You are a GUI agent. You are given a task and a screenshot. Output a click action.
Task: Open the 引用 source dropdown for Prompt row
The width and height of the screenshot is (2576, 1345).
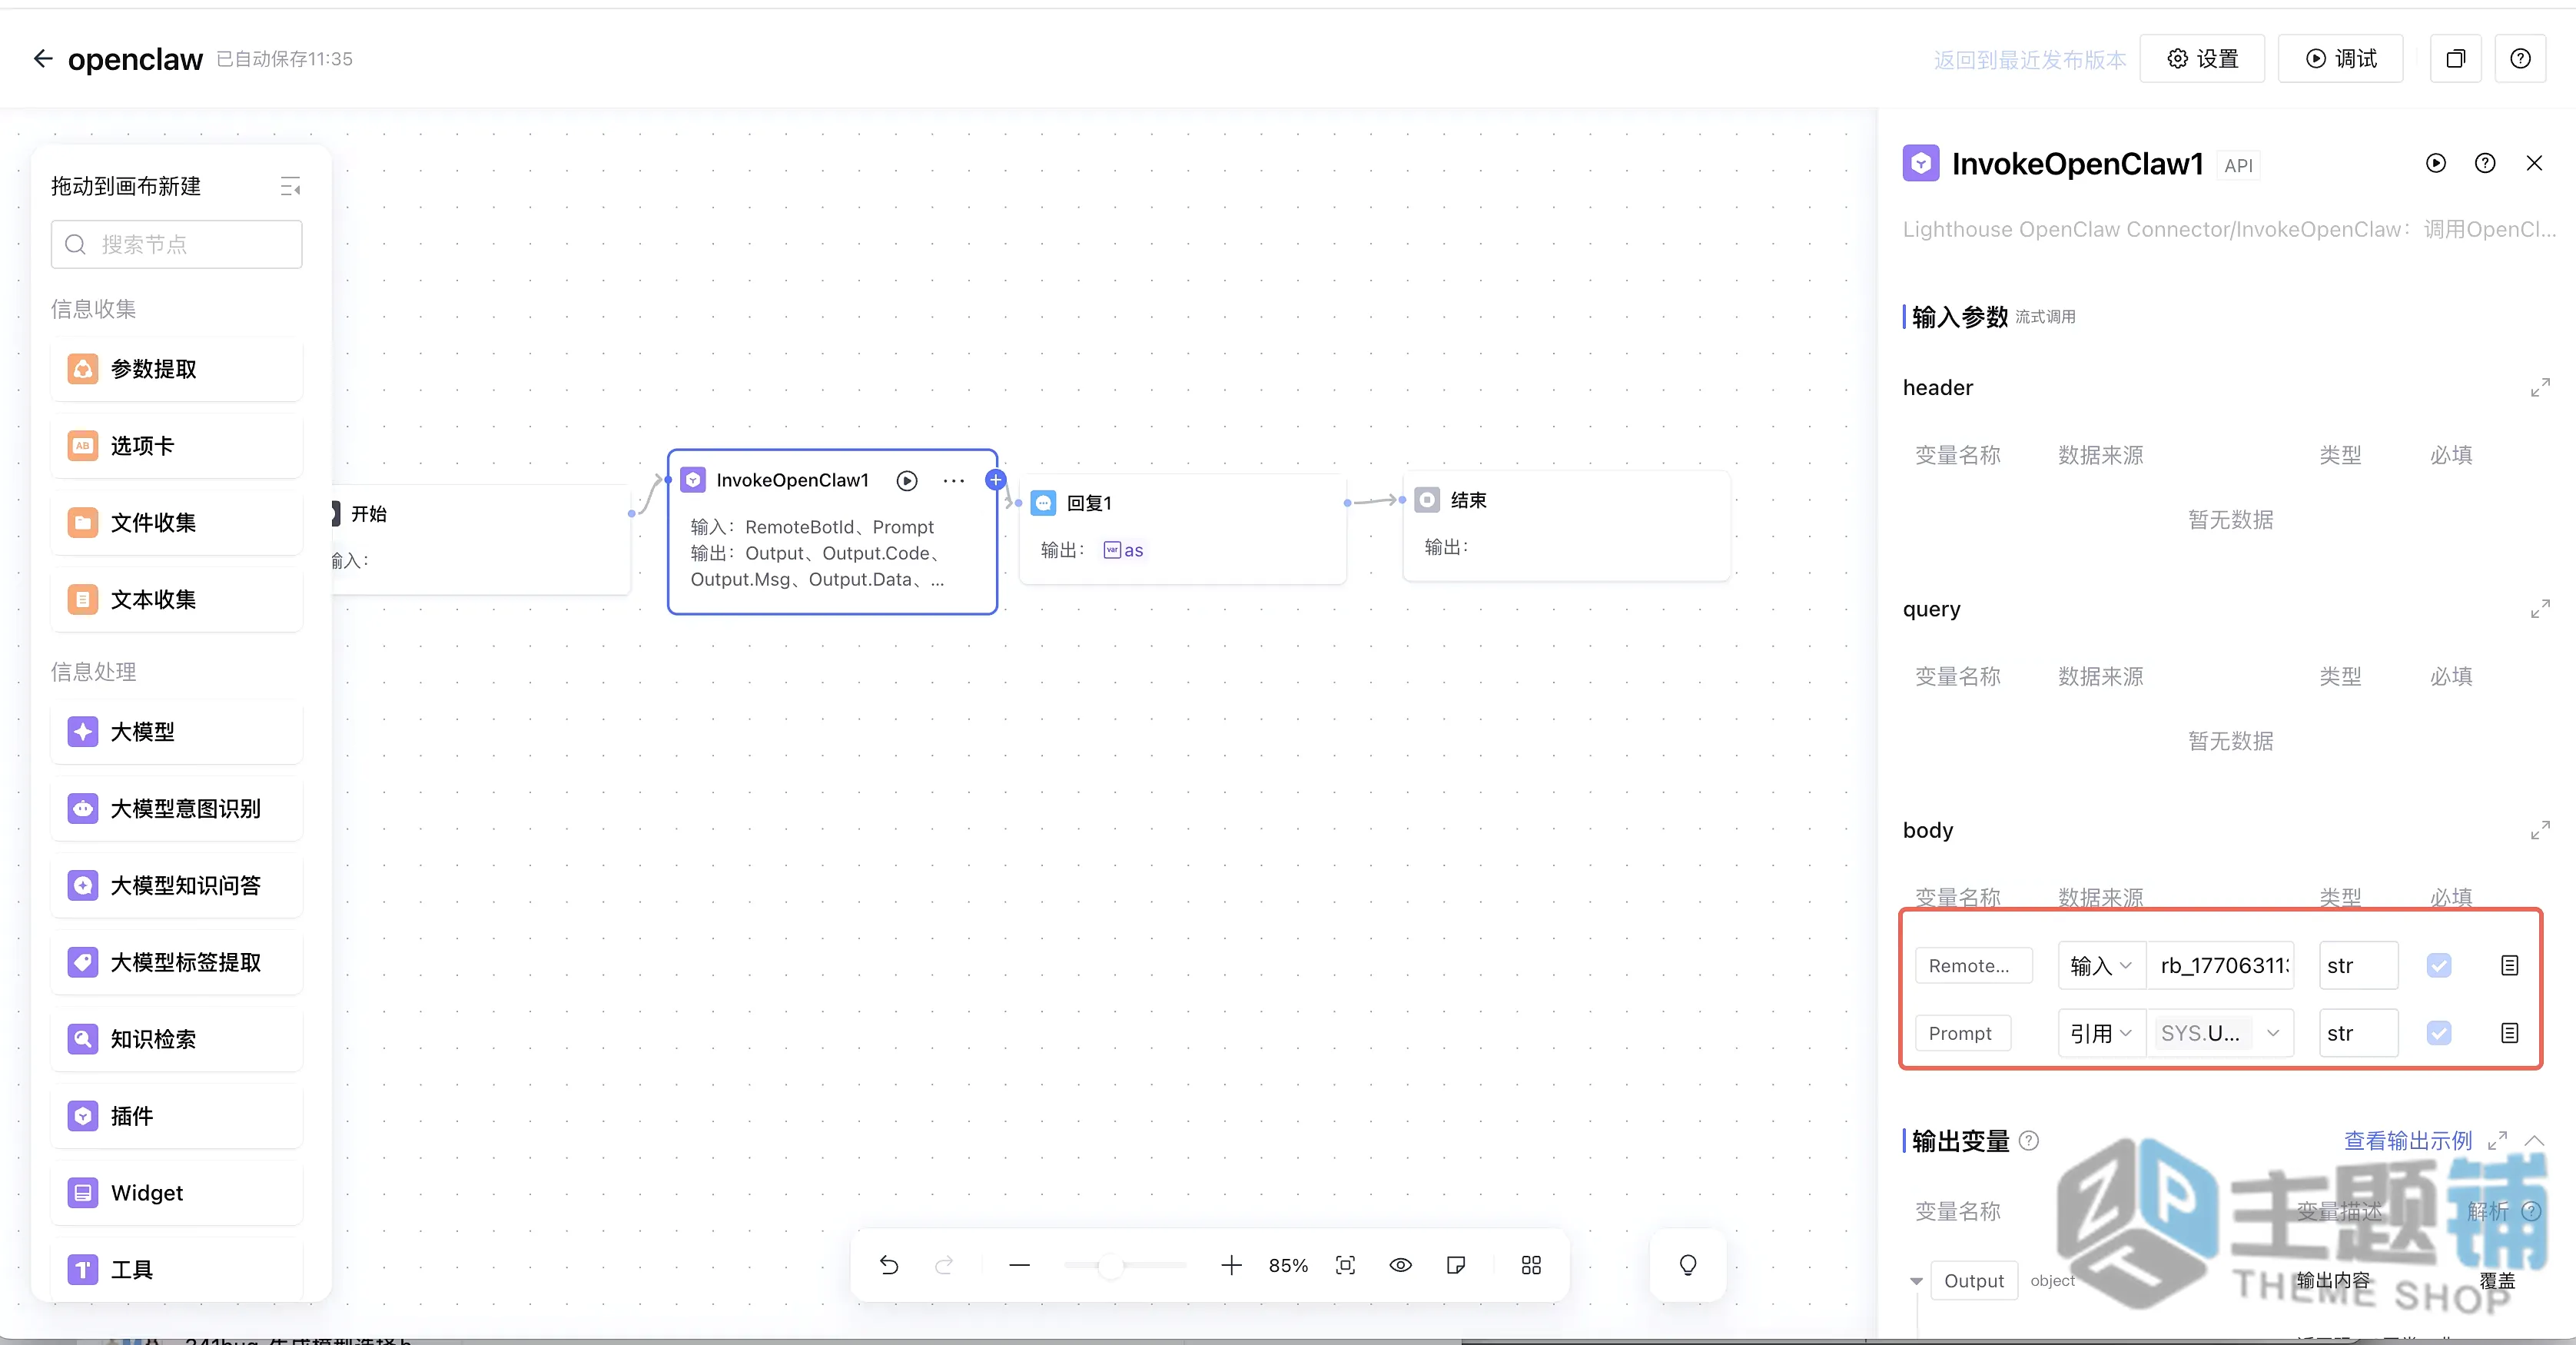2101,1033
